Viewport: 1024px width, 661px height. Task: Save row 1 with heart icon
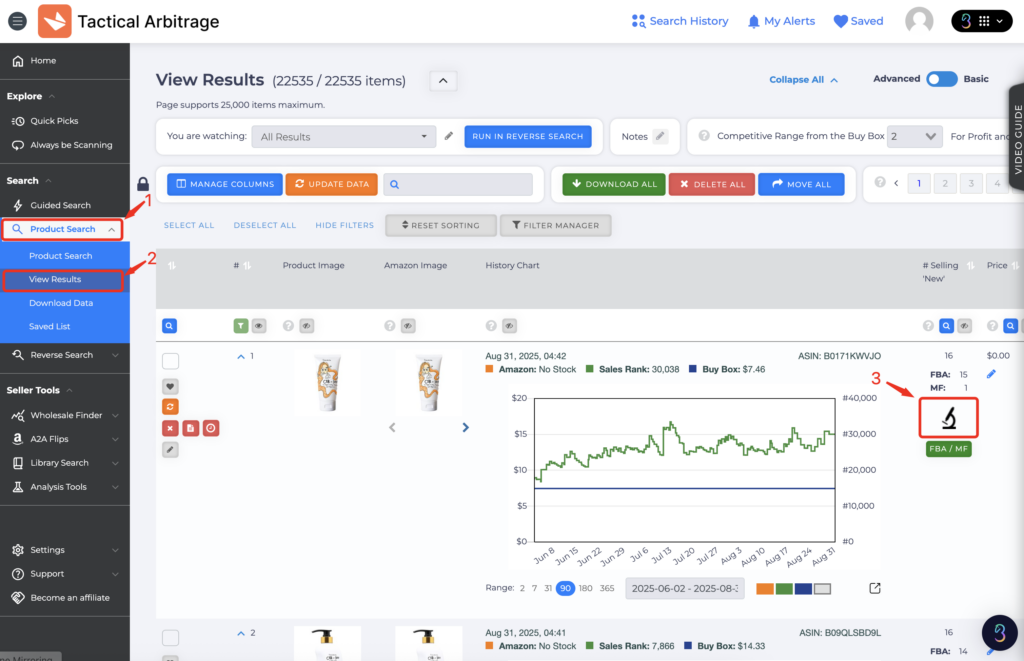(170, 387)
